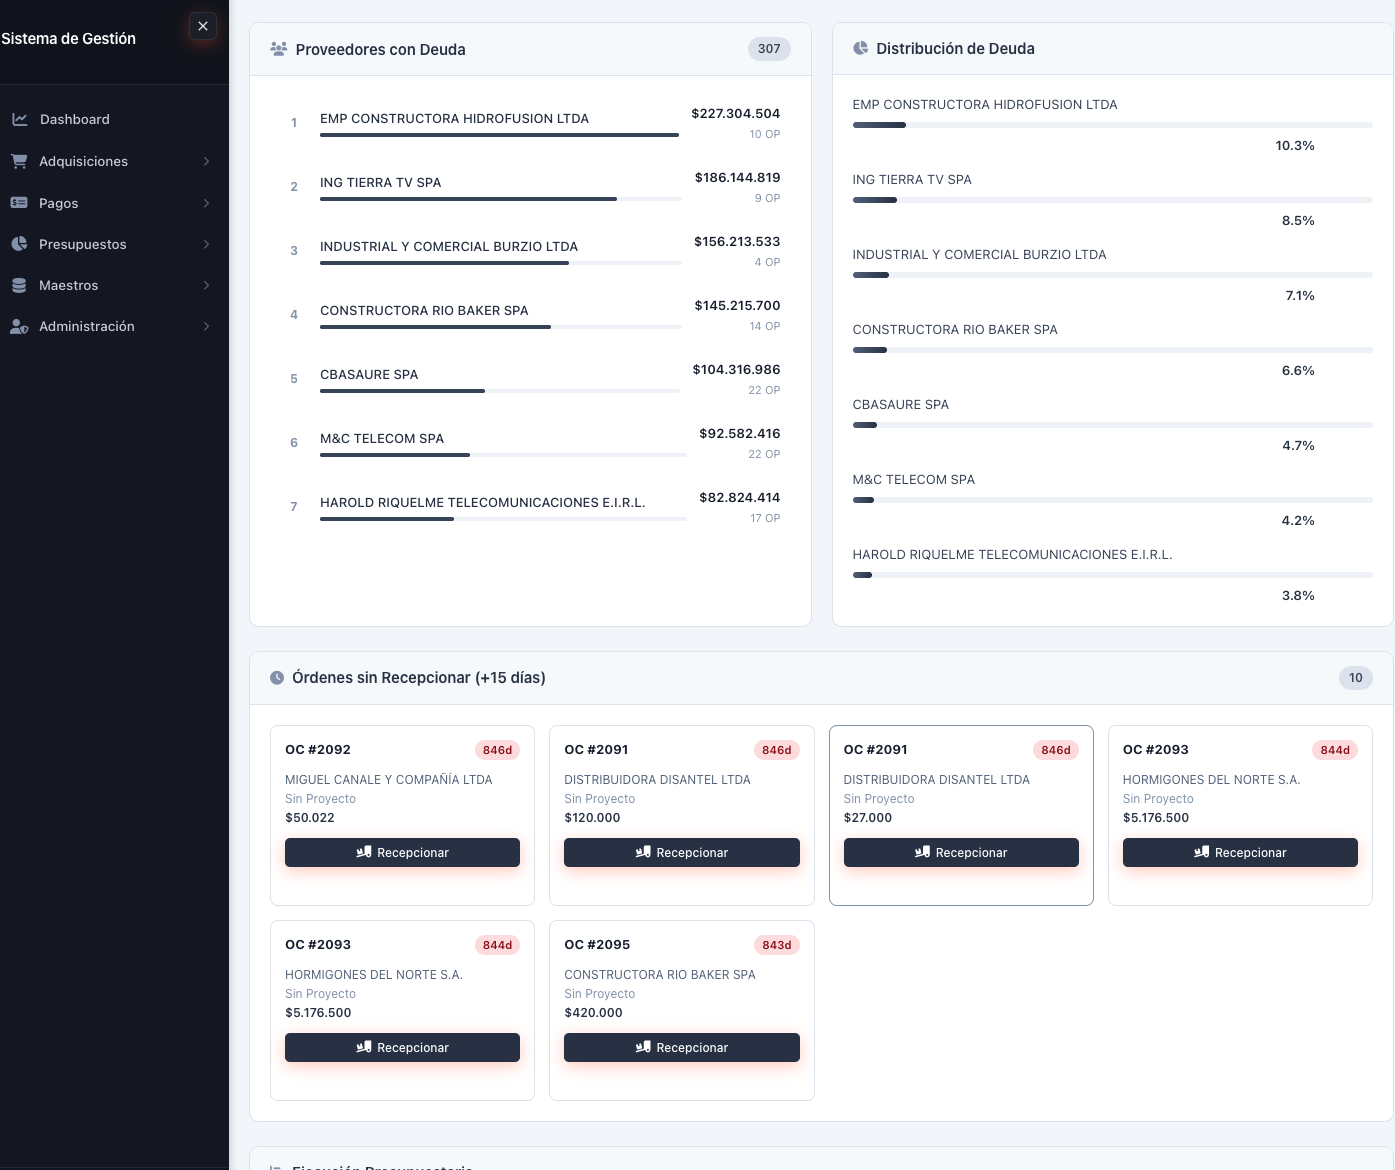Click the 10 count badge in Órdenes sin Recepcionar
The width and height of the screenshot is (1395, 1170).
pos(1356,678)
